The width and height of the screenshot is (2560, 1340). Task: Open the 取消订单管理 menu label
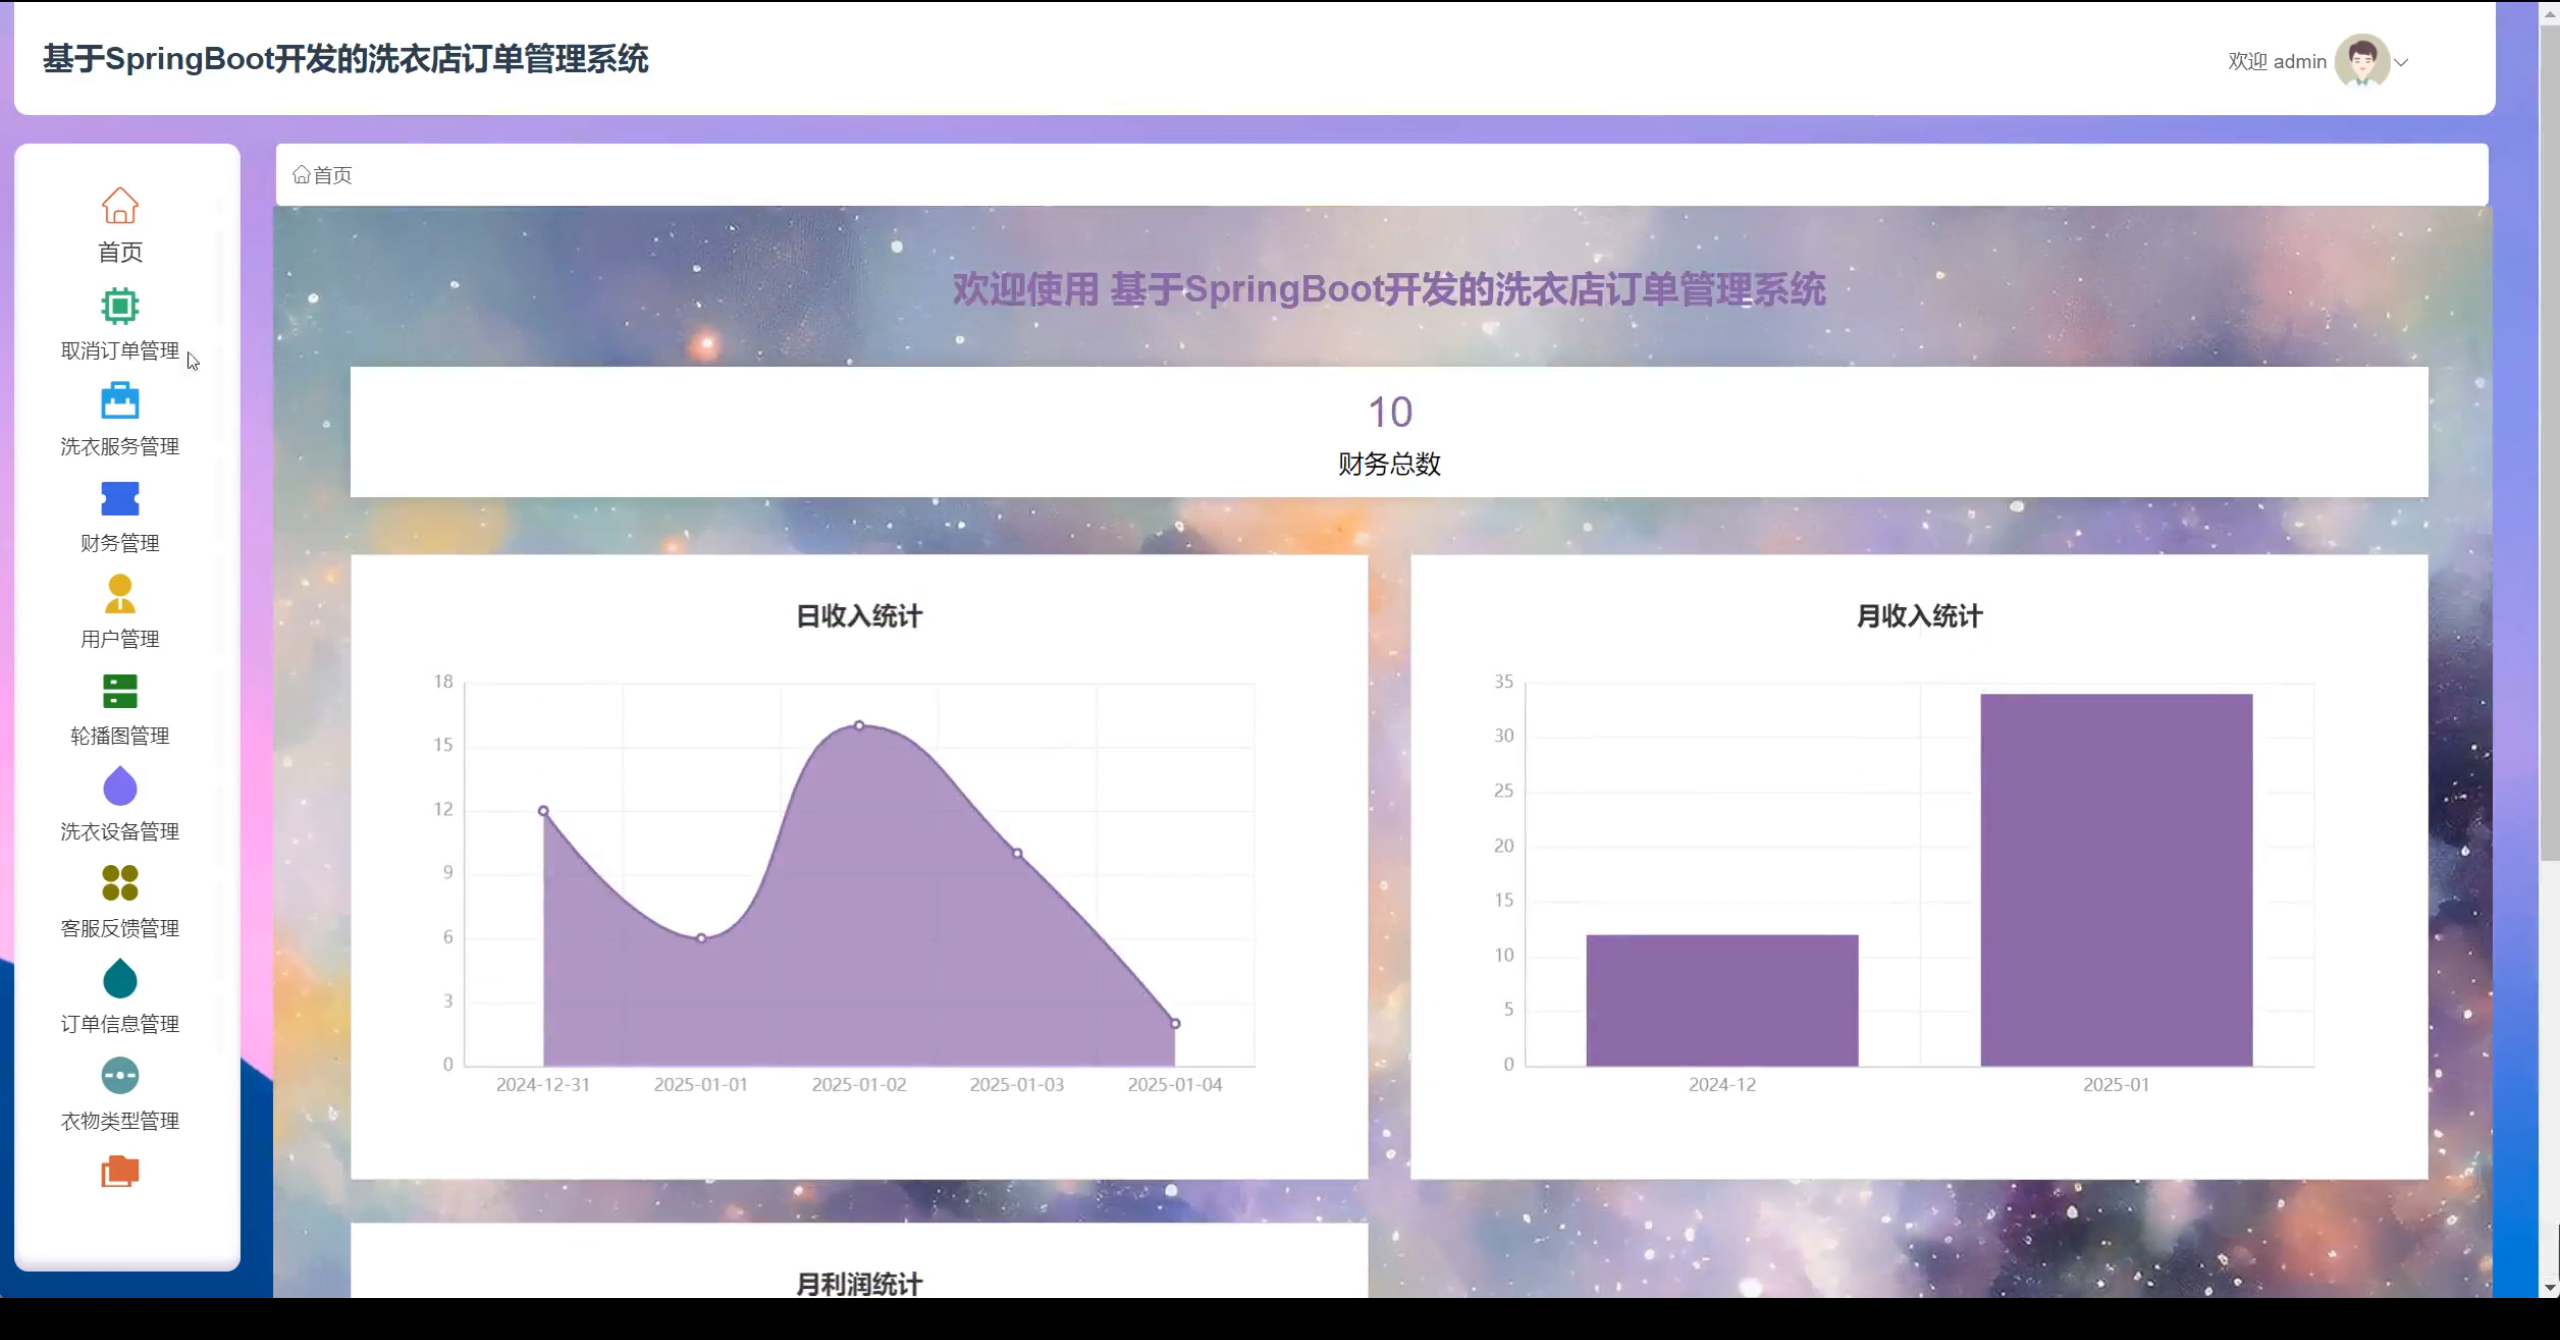coord(120,350)
